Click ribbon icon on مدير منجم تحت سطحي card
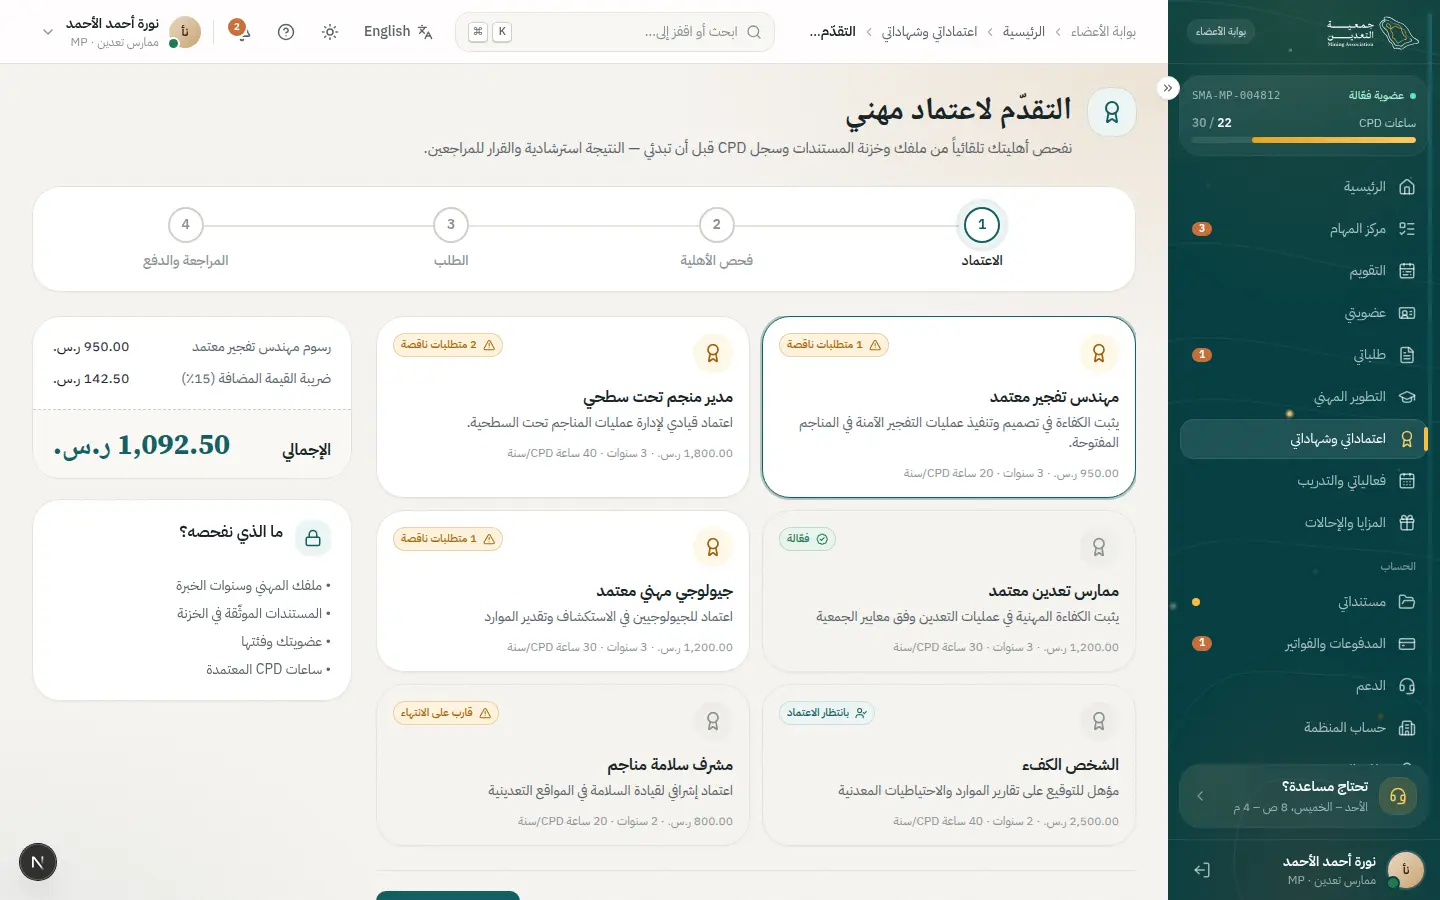Viewport: 1440px width, 900px height. [x=713, y=353]
